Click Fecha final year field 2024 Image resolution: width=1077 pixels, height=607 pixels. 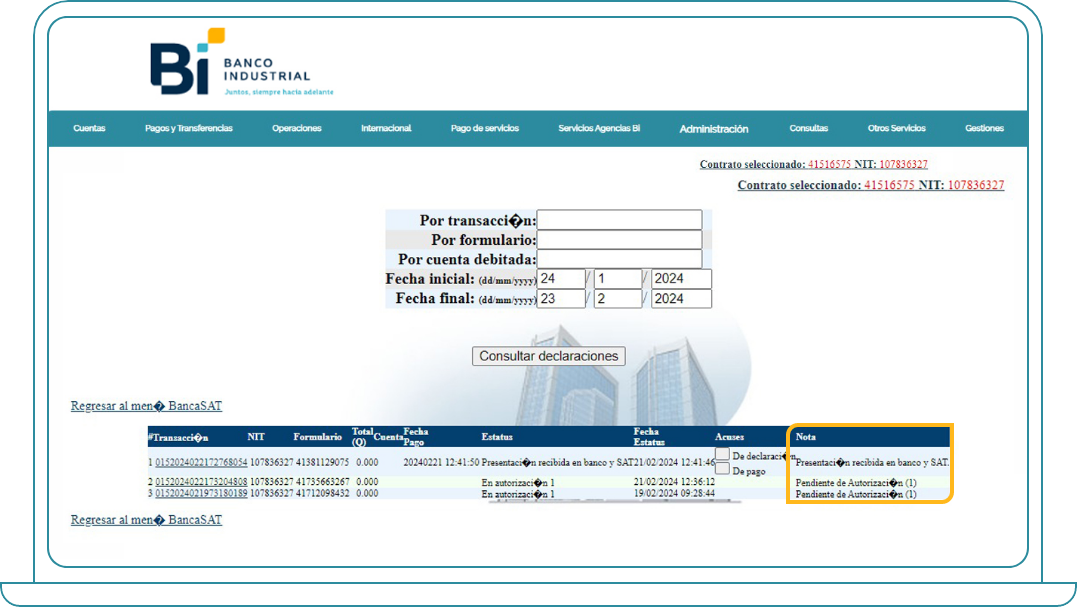pyautogui.click(x=681, y=299)
